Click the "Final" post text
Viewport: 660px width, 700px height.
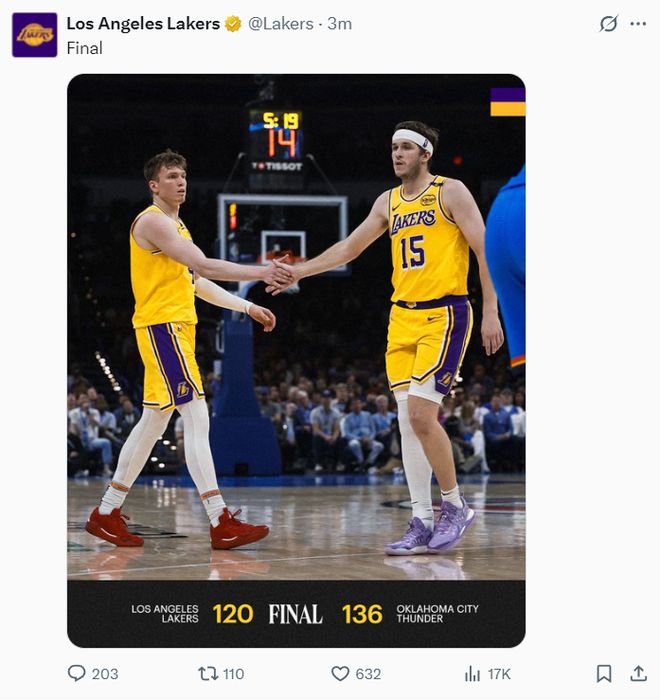click(x=84, y=48)
